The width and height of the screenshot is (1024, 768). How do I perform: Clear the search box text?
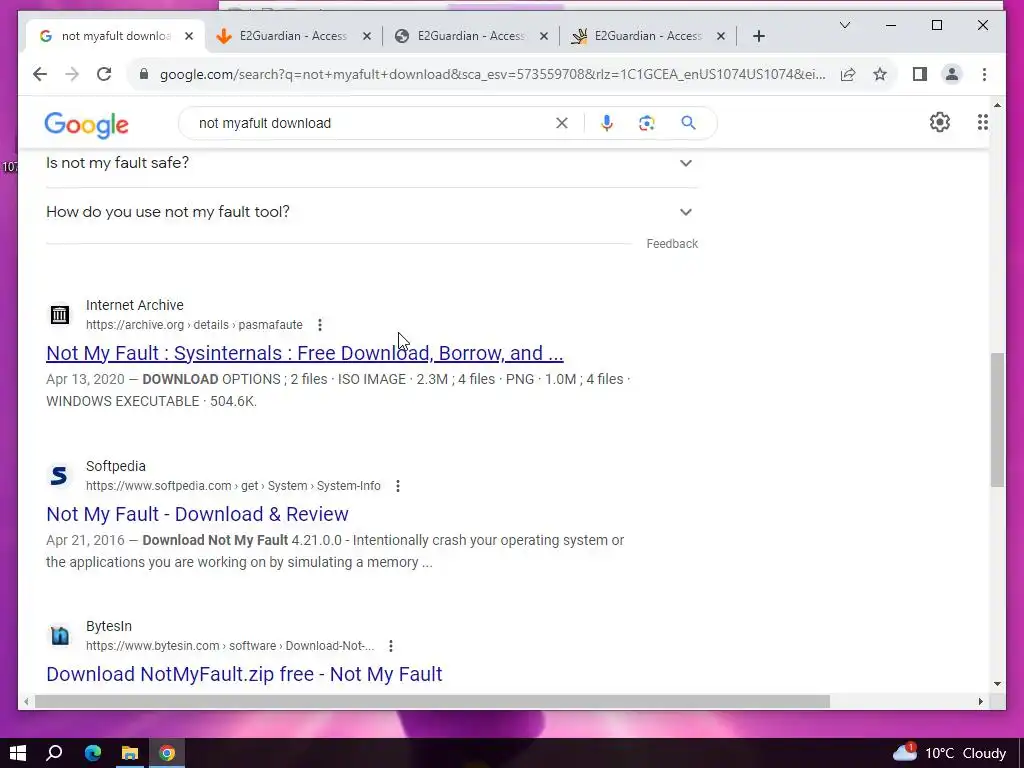(x=562, y=123)
